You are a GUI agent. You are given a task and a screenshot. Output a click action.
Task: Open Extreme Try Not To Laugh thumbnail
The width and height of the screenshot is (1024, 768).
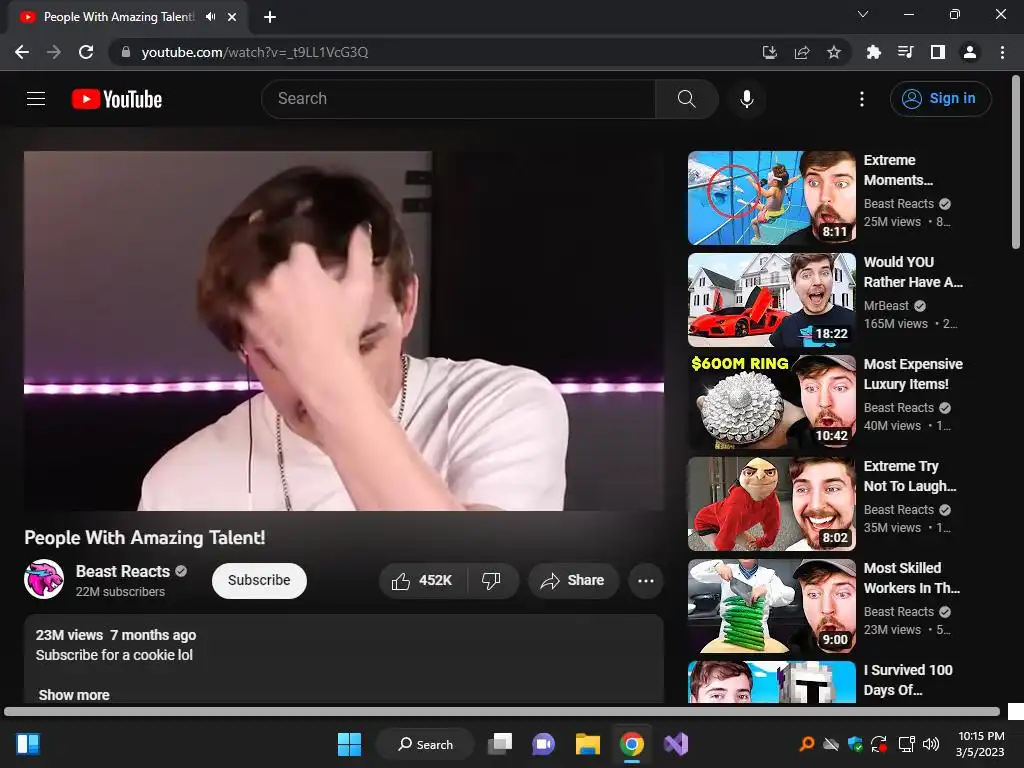[771, 504]
